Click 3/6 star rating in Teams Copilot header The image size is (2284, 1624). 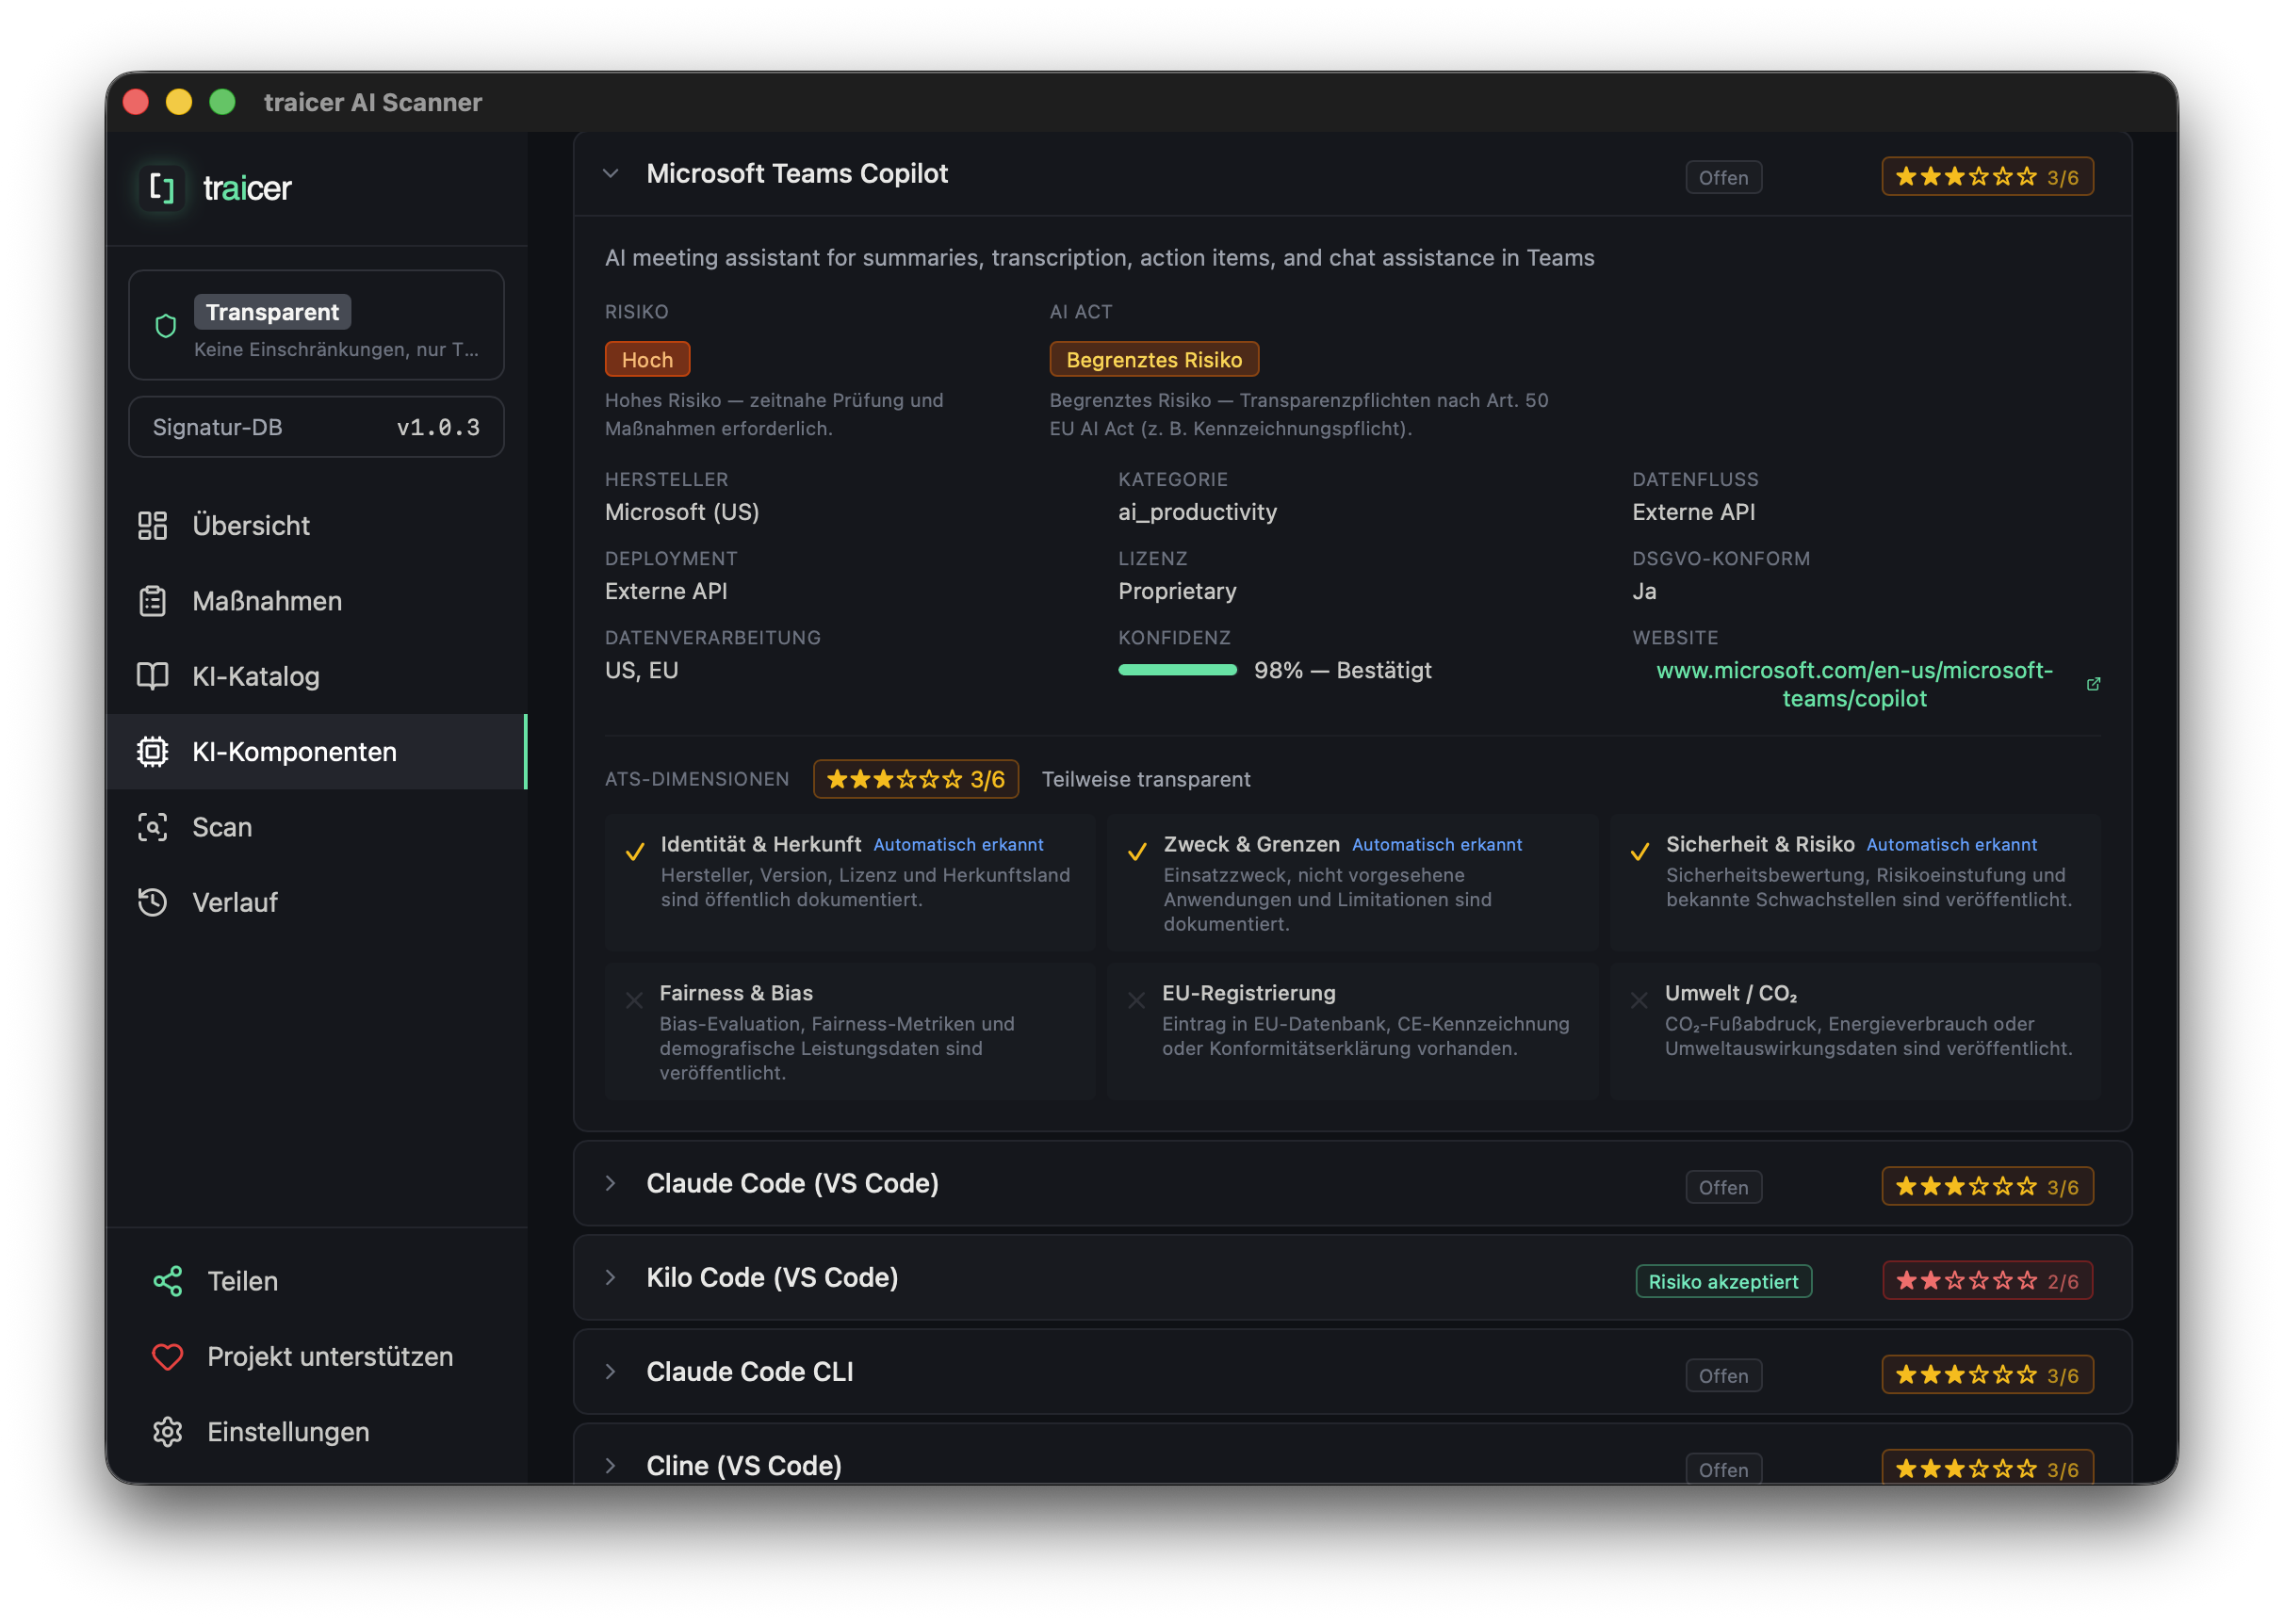[1987, 177]
